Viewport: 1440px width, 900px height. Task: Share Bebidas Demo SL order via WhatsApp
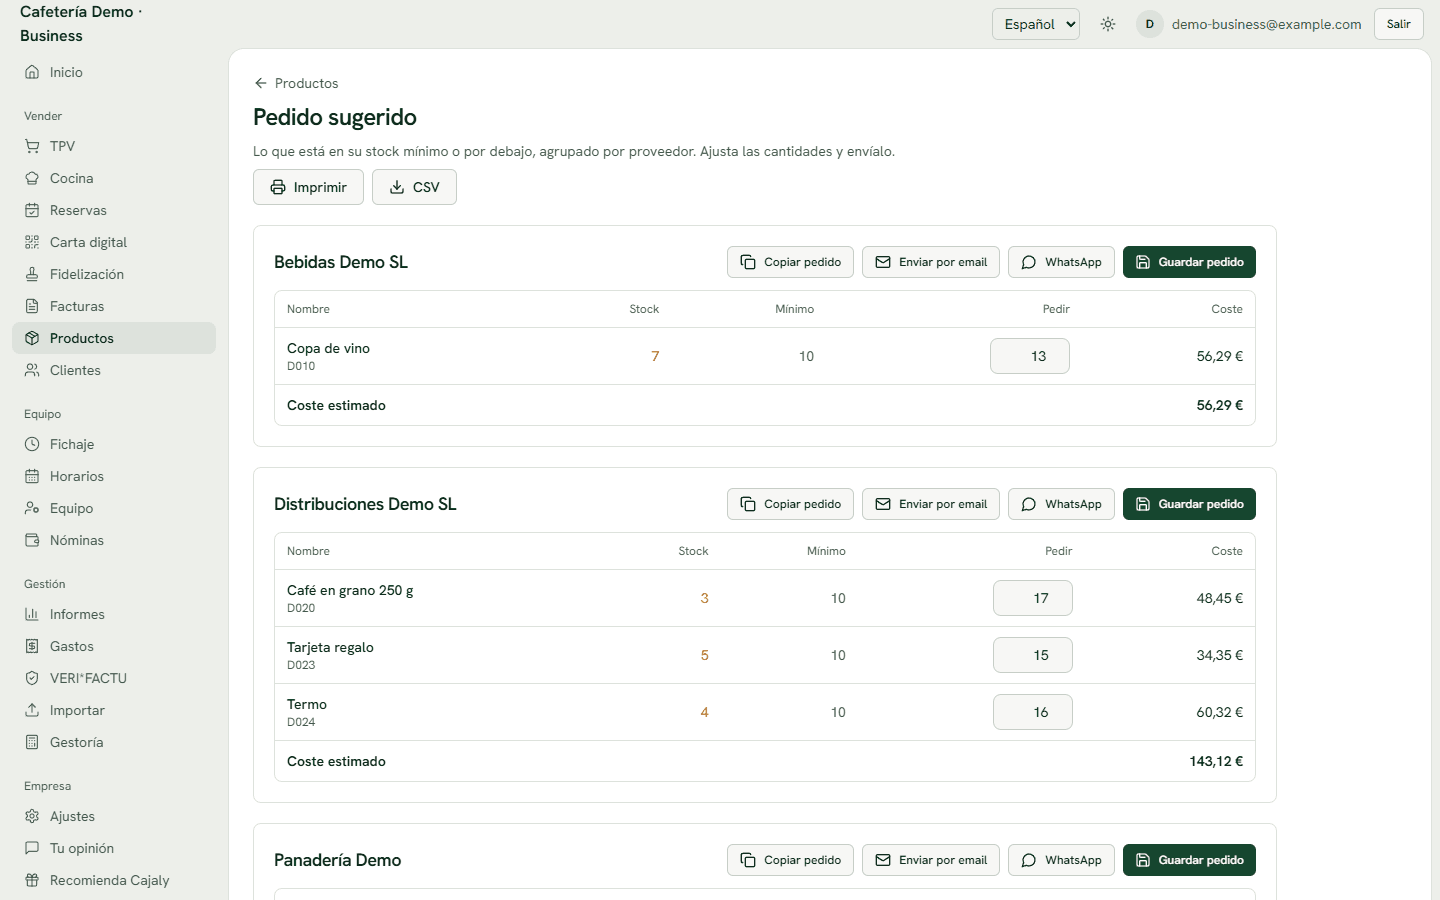tap(1061, 262)
